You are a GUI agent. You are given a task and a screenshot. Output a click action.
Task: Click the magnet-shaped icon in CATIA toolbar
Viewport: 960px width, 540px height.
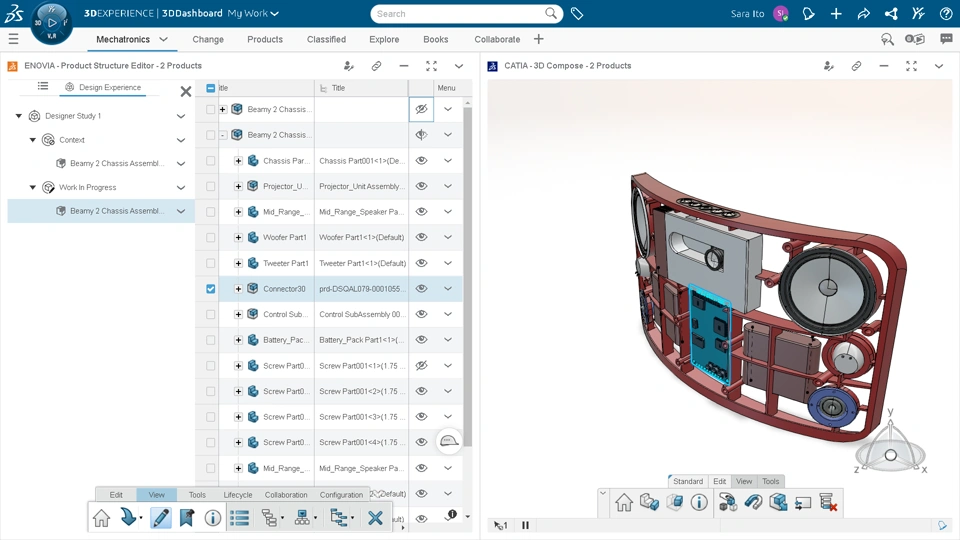click(x=753, y=502)
